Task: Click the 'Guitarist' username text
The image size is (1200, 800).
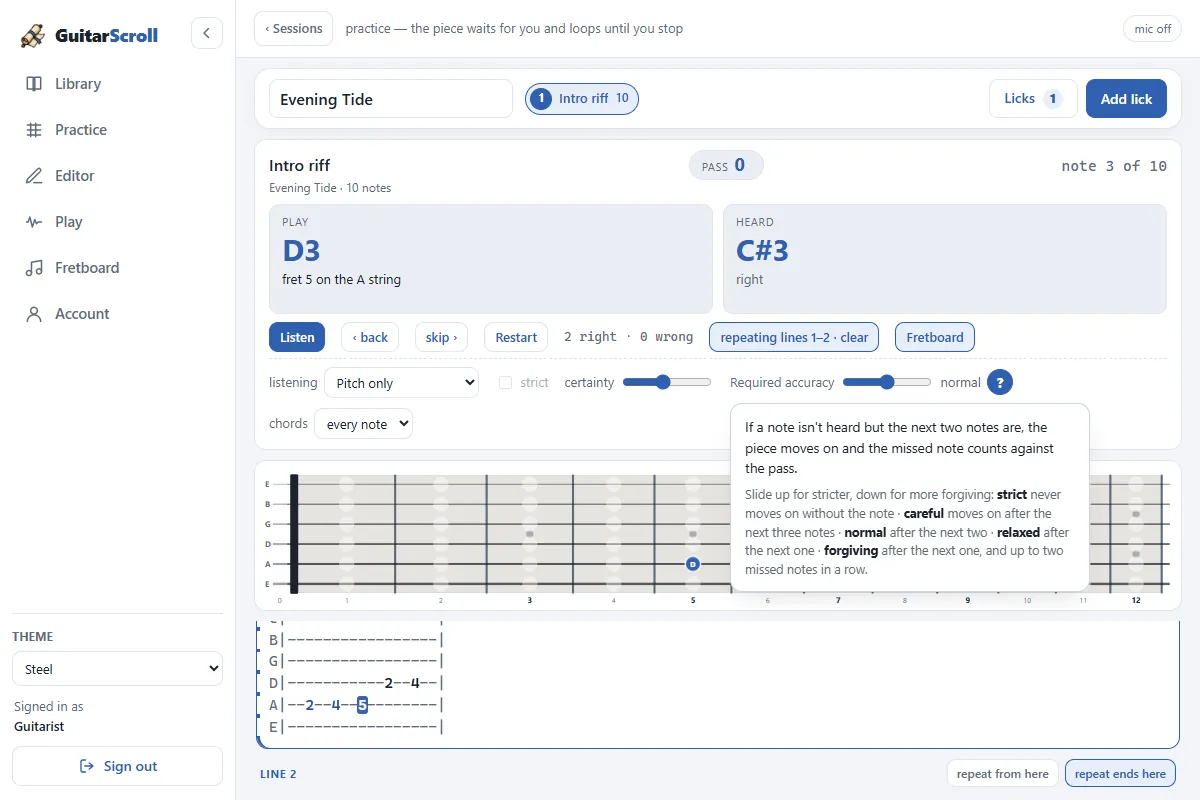Action: pyautogui.click(x=39, y=727)
